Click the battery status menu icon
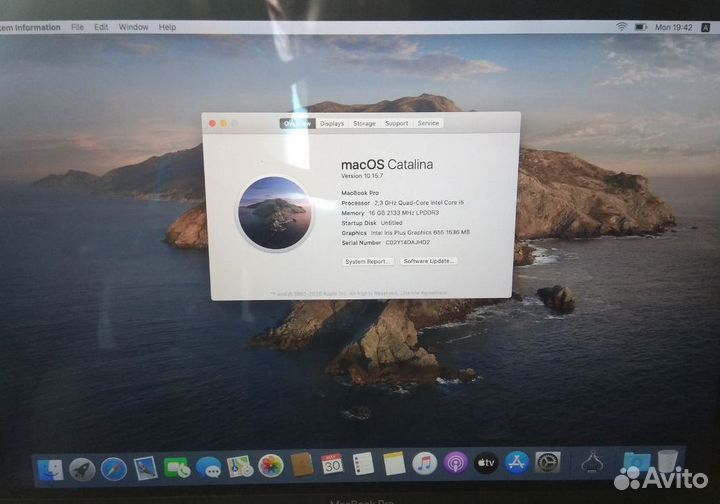The width and height of the screenshot is (720, 504). 641,28
